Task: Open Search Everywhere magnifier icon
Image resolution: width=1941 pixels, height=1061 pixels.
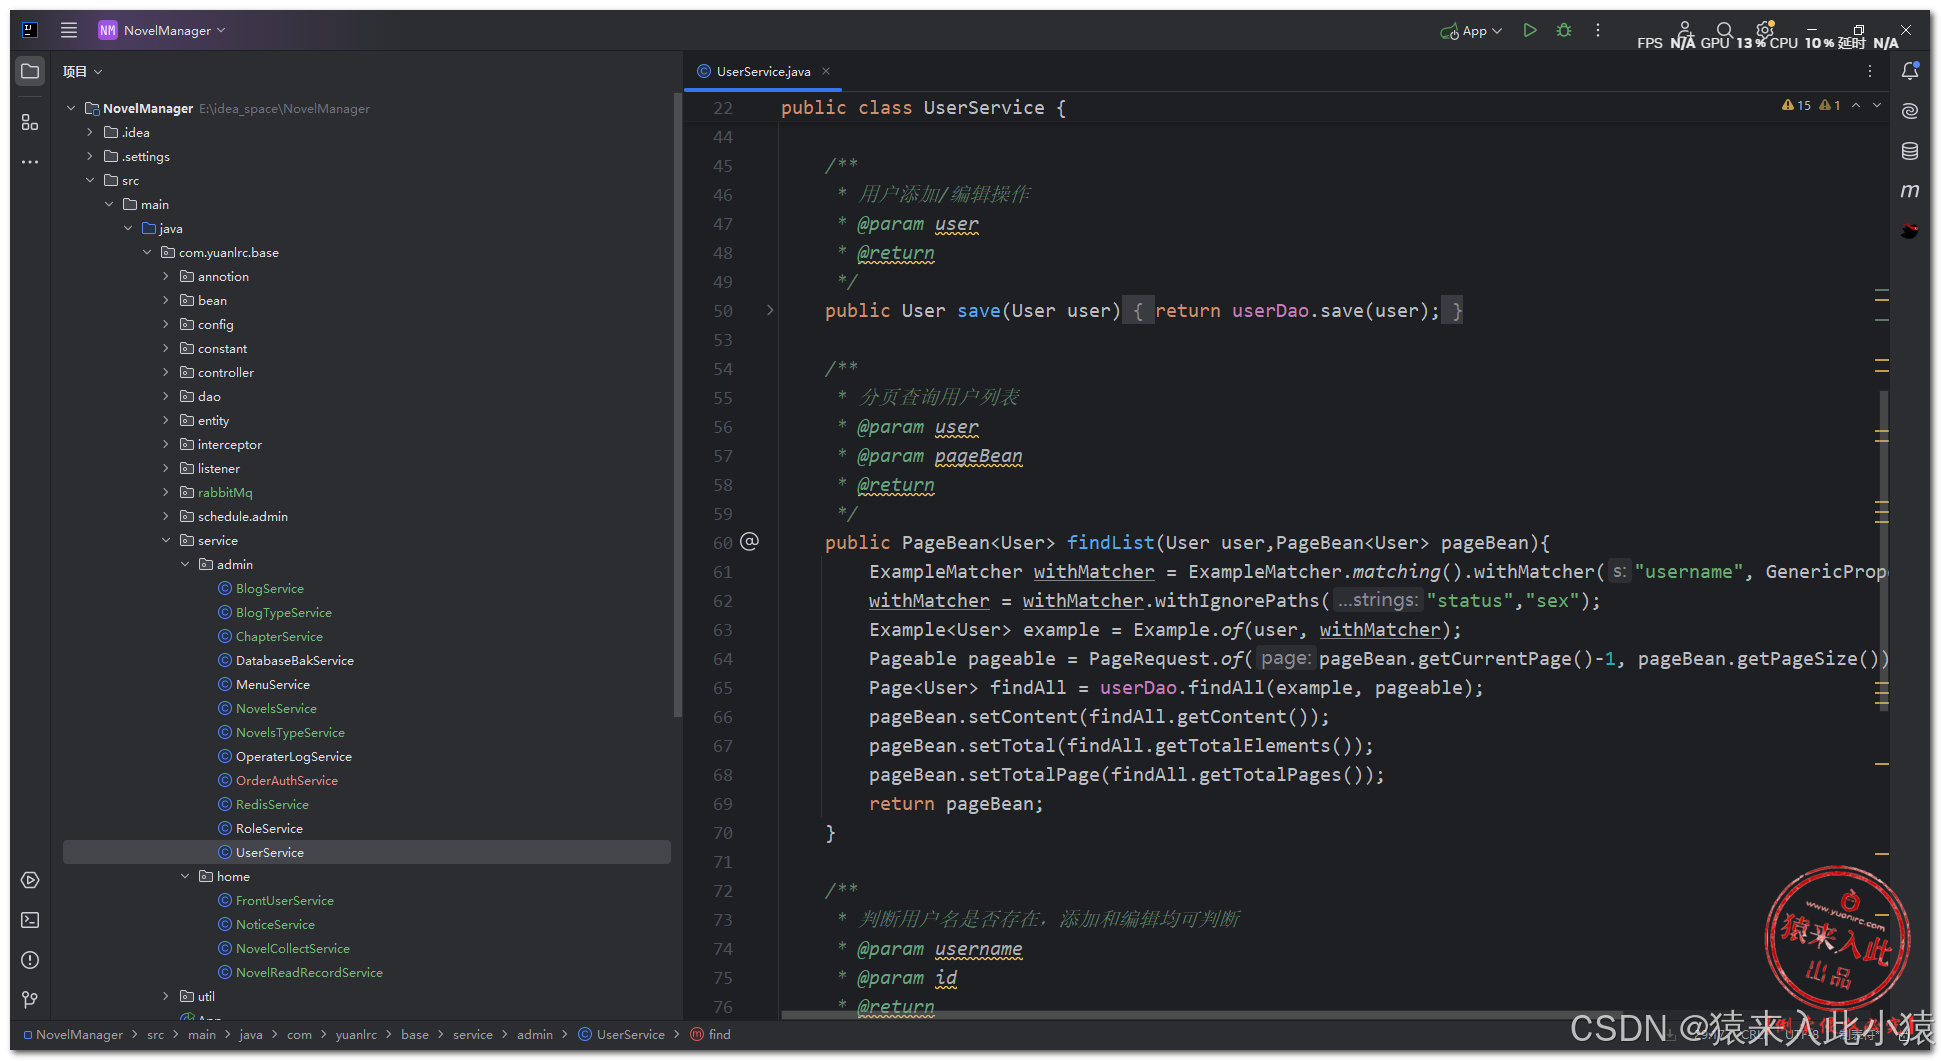Action: click(1725, 30)
